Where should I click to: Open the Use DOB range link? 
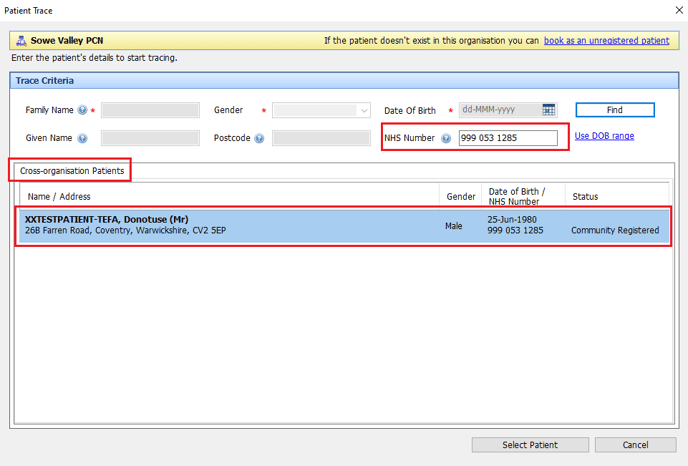(x=604, y=136)
